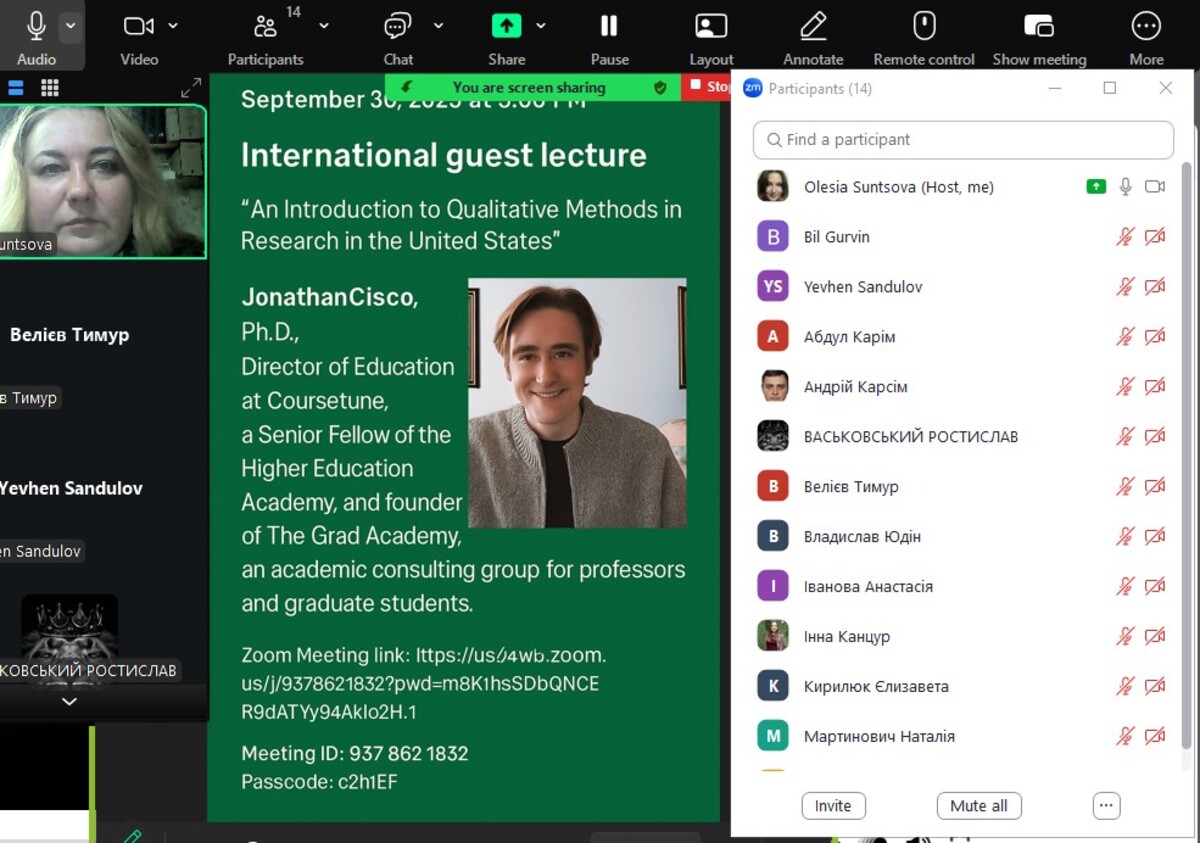Click the Annotate pencil icon
The image size is (1200, 843).
(813, 26)
